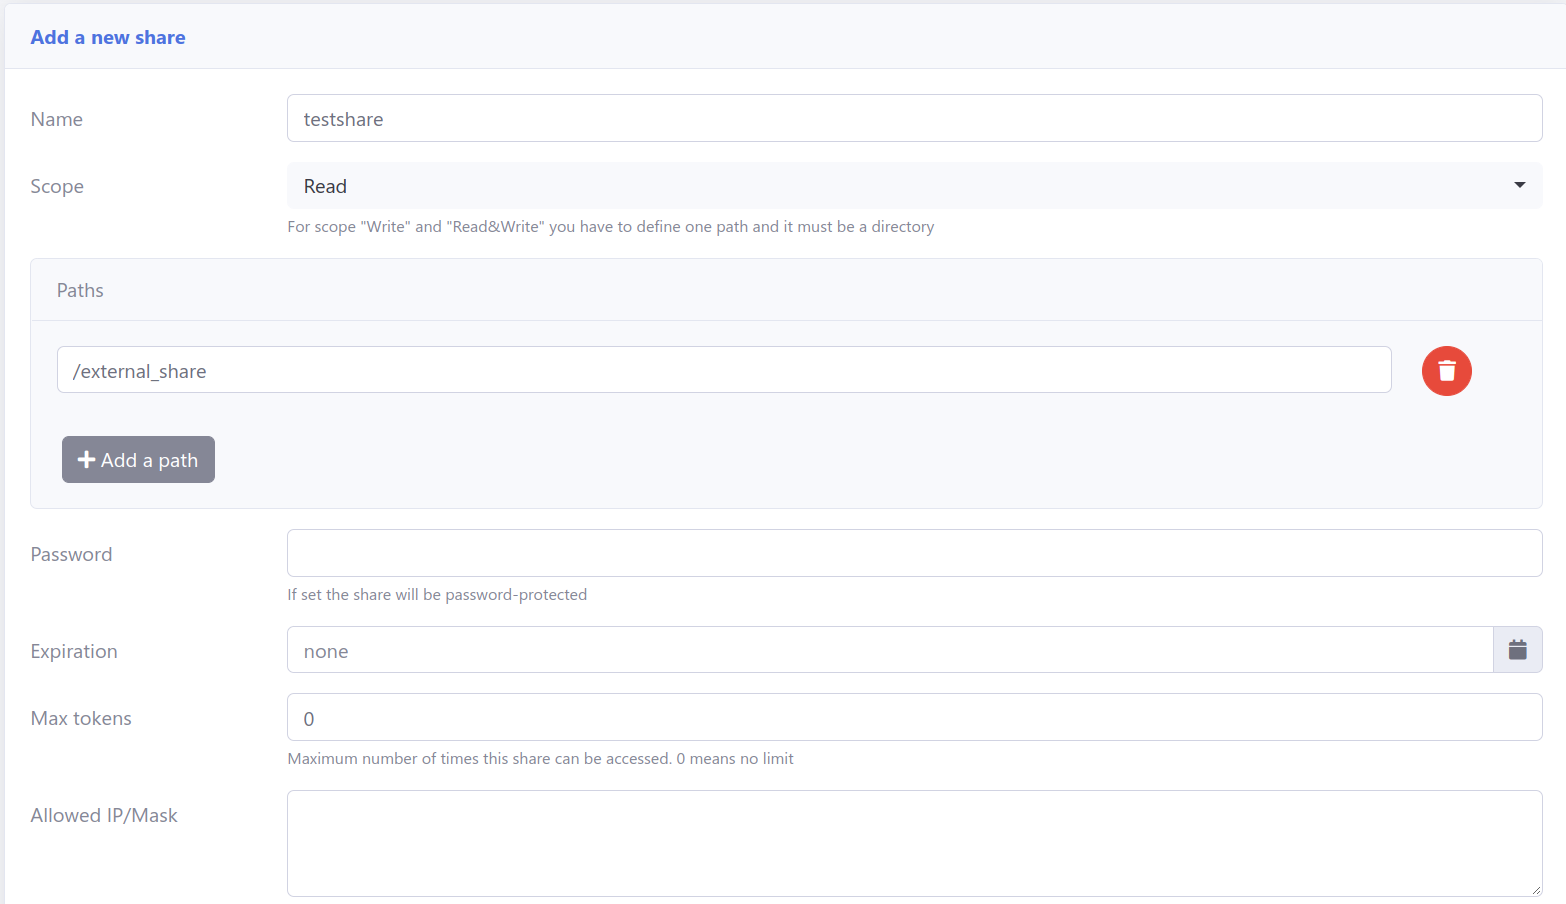Click the Max tokens field label
Screen dimensions: 1566x904
[x=81, y=718]
